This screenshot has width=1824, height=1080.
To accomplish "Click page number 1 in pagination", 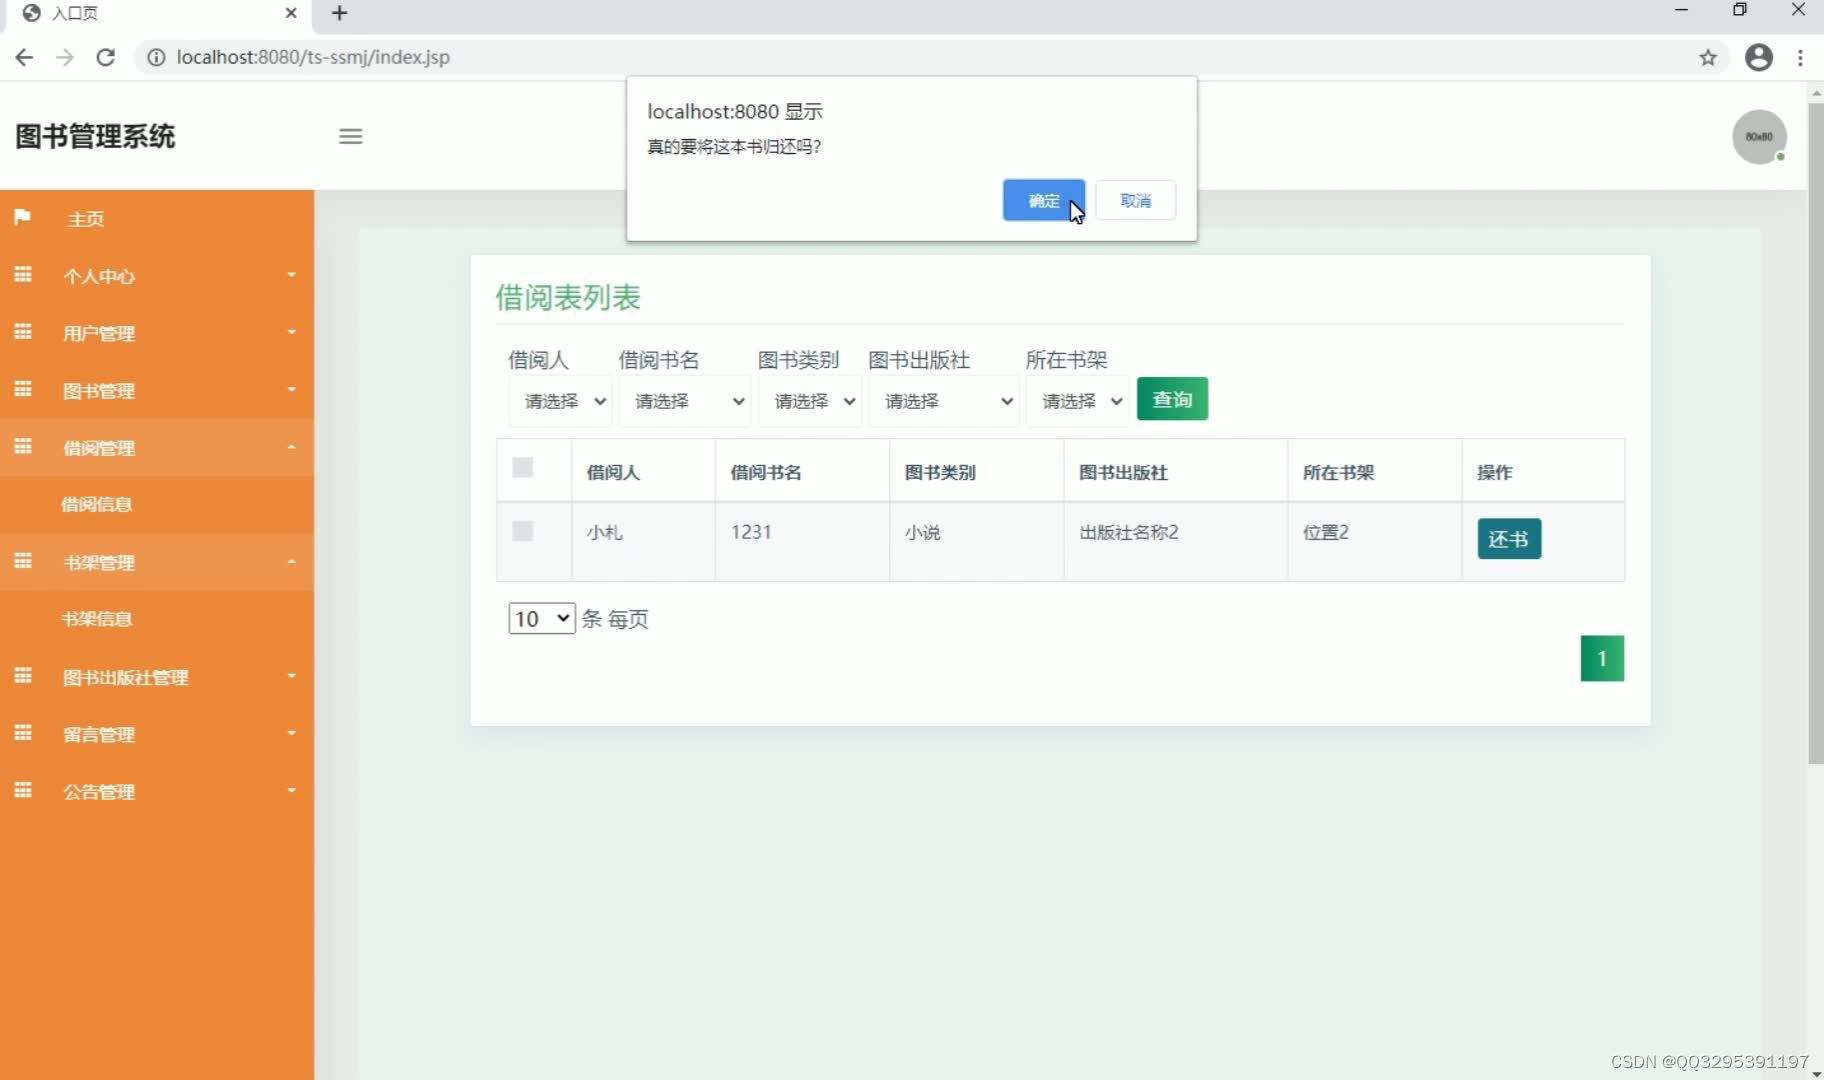I will 1602,658.
